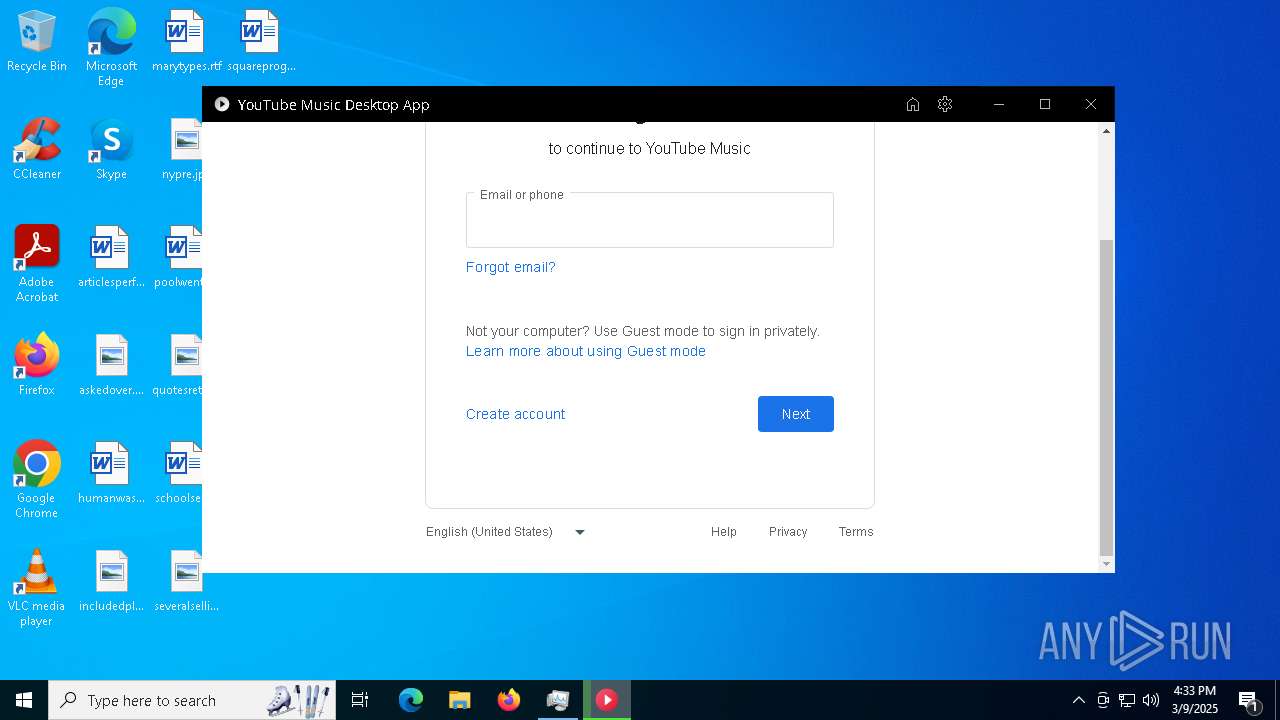
Task: Click the YouTube Music taskbar button
Action: pos(607,700)
